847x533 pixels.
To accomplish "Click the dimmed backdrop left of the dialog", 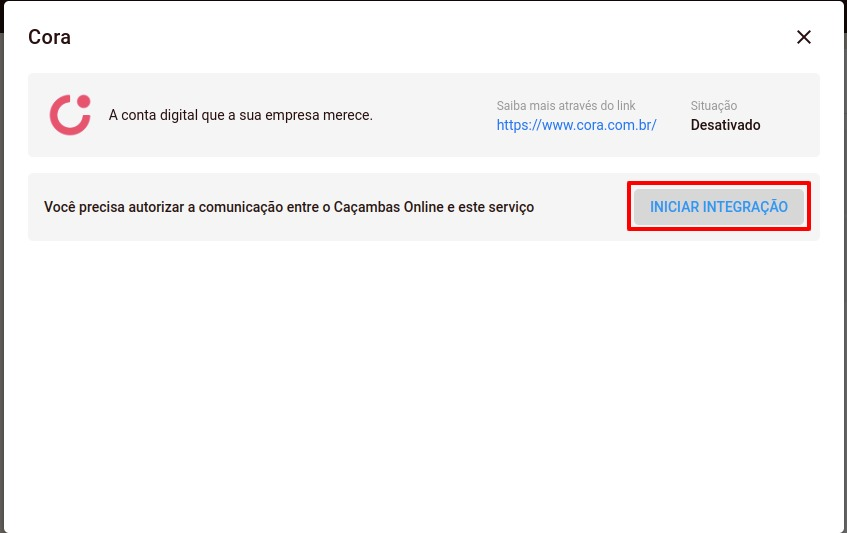I will [x=2, y=300].
